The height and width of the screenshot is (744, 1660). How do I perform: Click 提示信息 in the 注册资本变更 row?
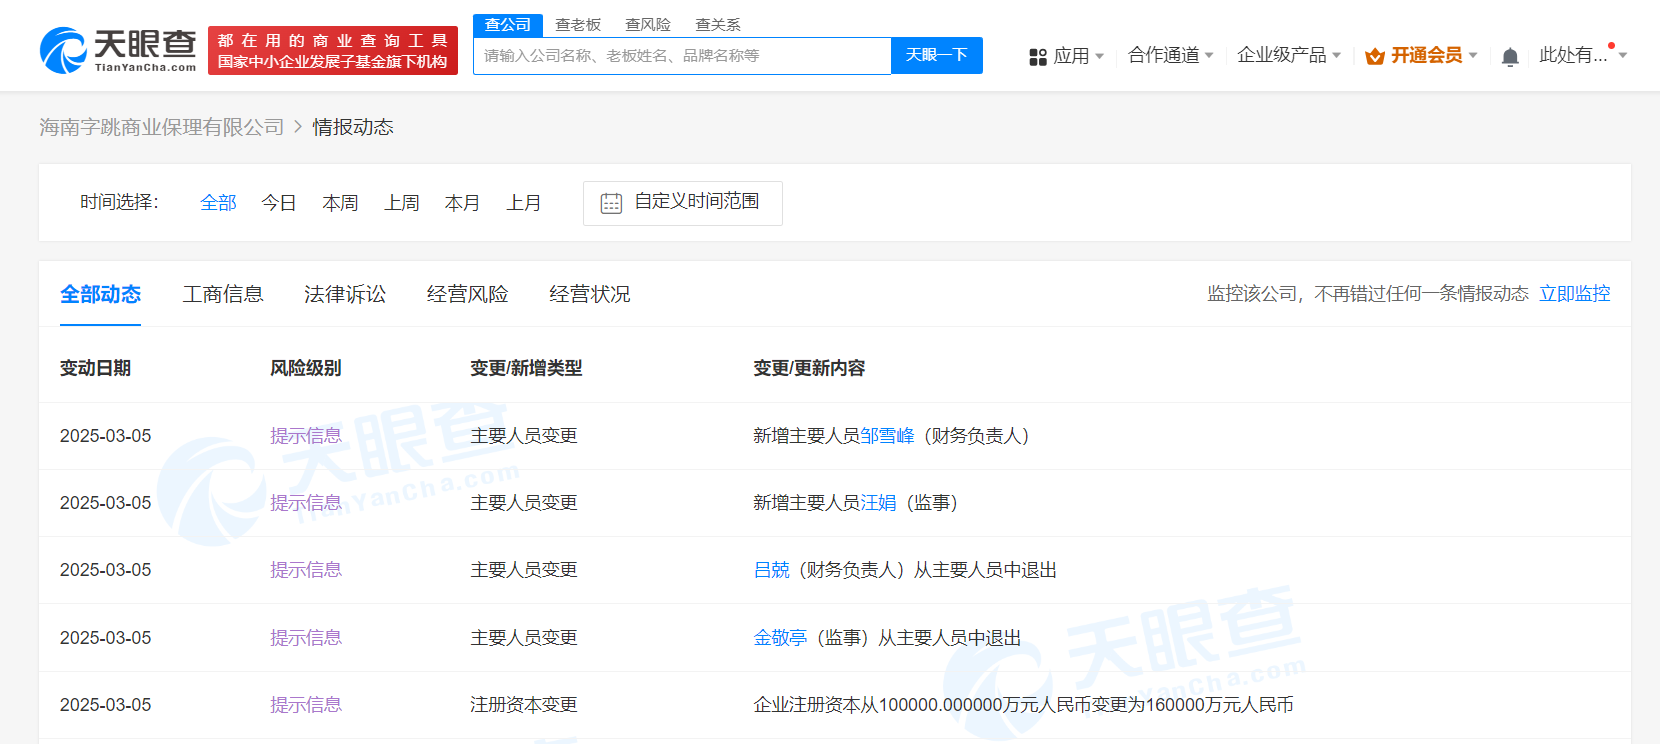click(x=306, y=705)
